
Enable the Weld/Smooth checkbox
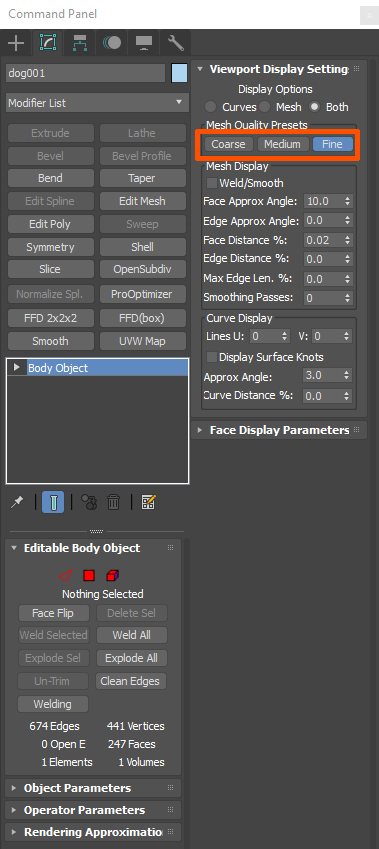click(x=212, y=184)
